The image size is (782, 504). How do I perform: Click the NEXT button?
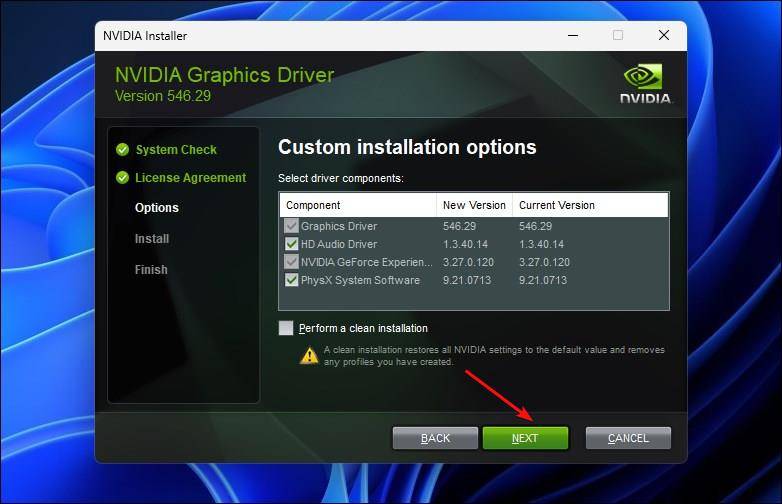coord(525,438)
